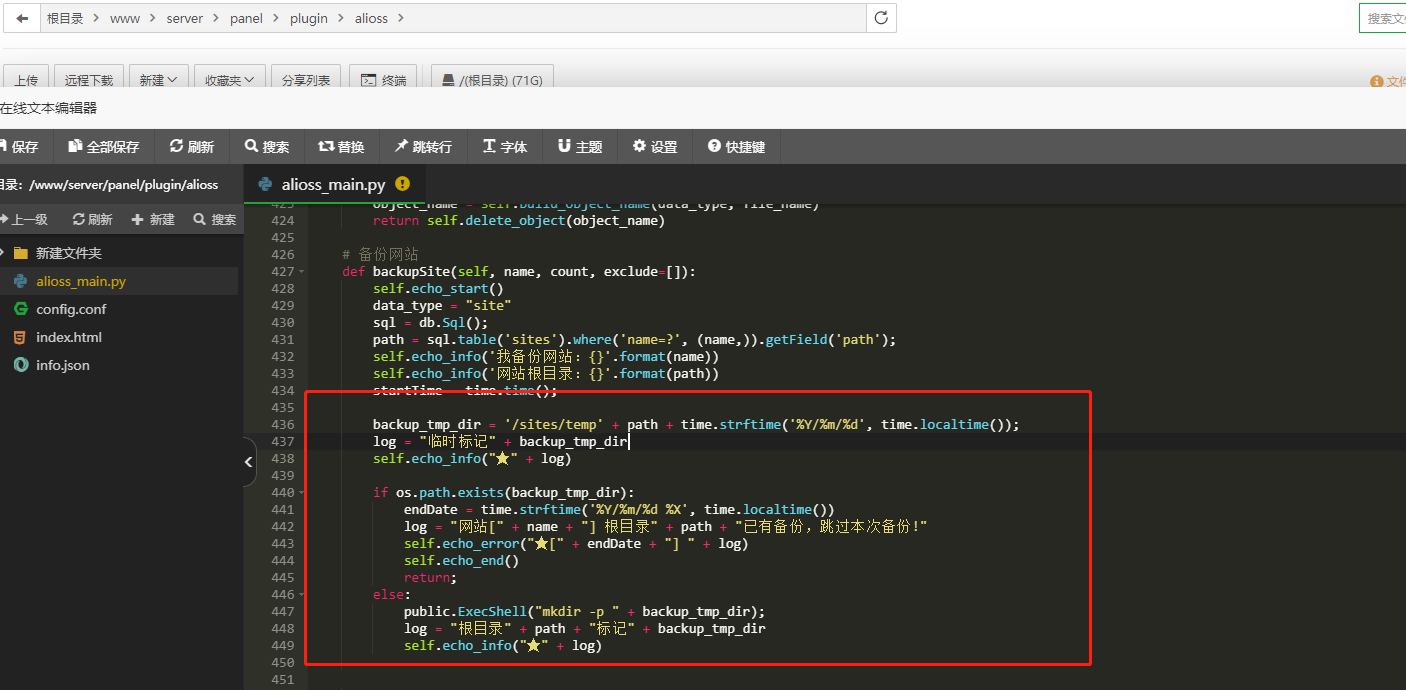Click the 全部保存 save-all icon
1406x690 pixels.
(x=75, y=146)
